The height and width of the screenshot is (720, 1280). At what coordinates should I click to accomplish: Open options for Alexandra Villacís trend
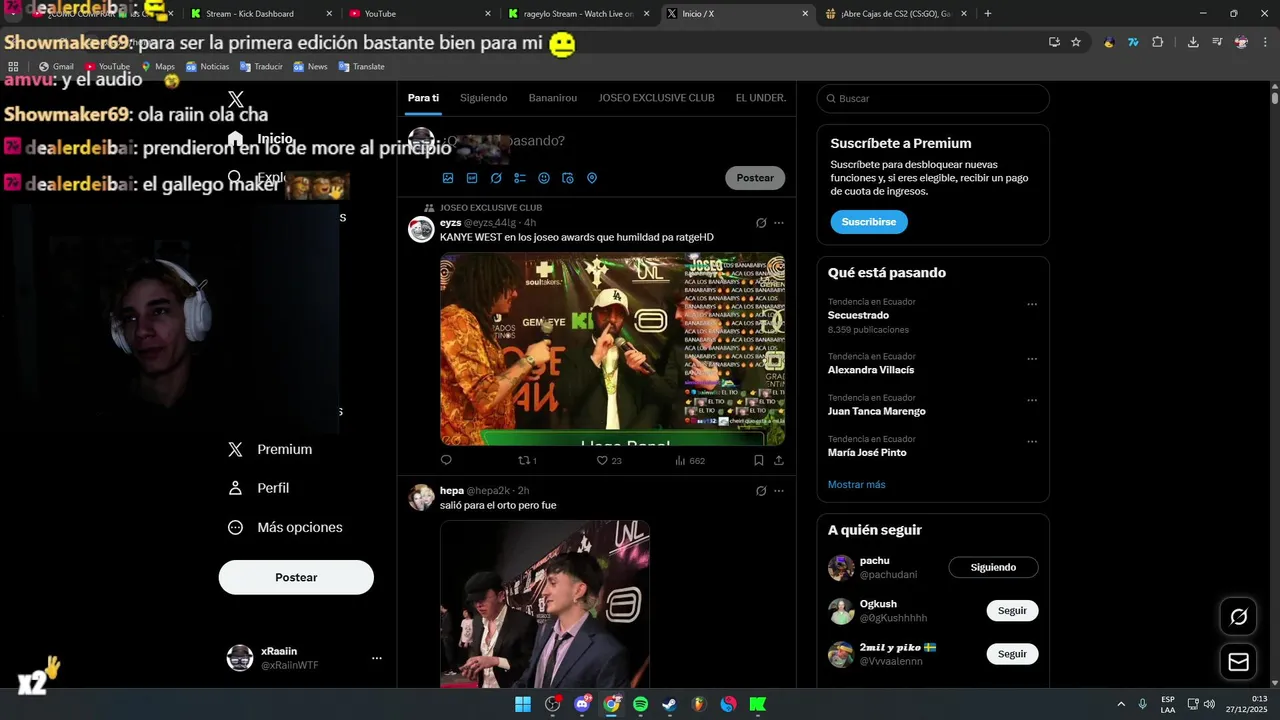pos(1032,359)
